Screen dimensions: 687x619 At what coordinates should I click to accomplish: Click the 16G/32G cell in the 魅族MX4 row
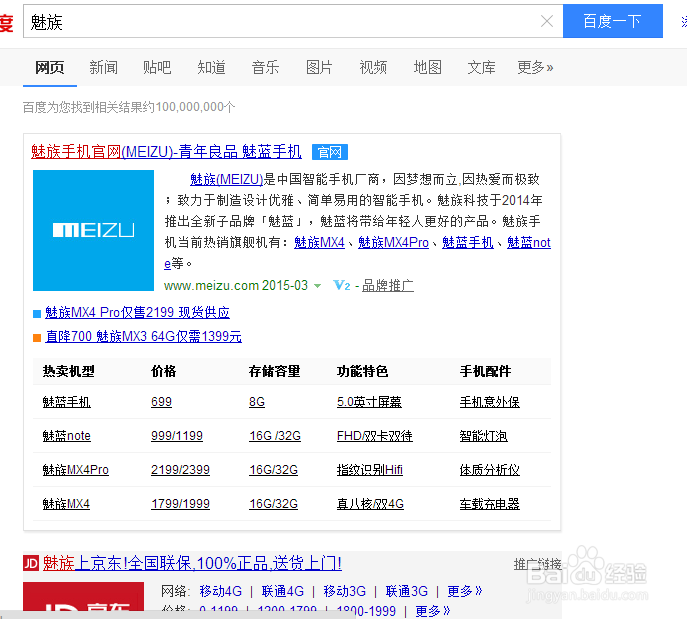(x=273, y=504)
